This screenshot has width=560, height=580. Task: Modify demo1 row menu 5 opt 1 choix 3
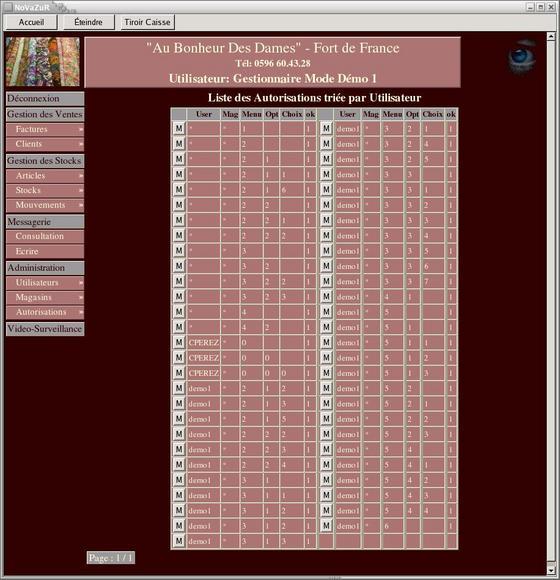coord(326,373)
